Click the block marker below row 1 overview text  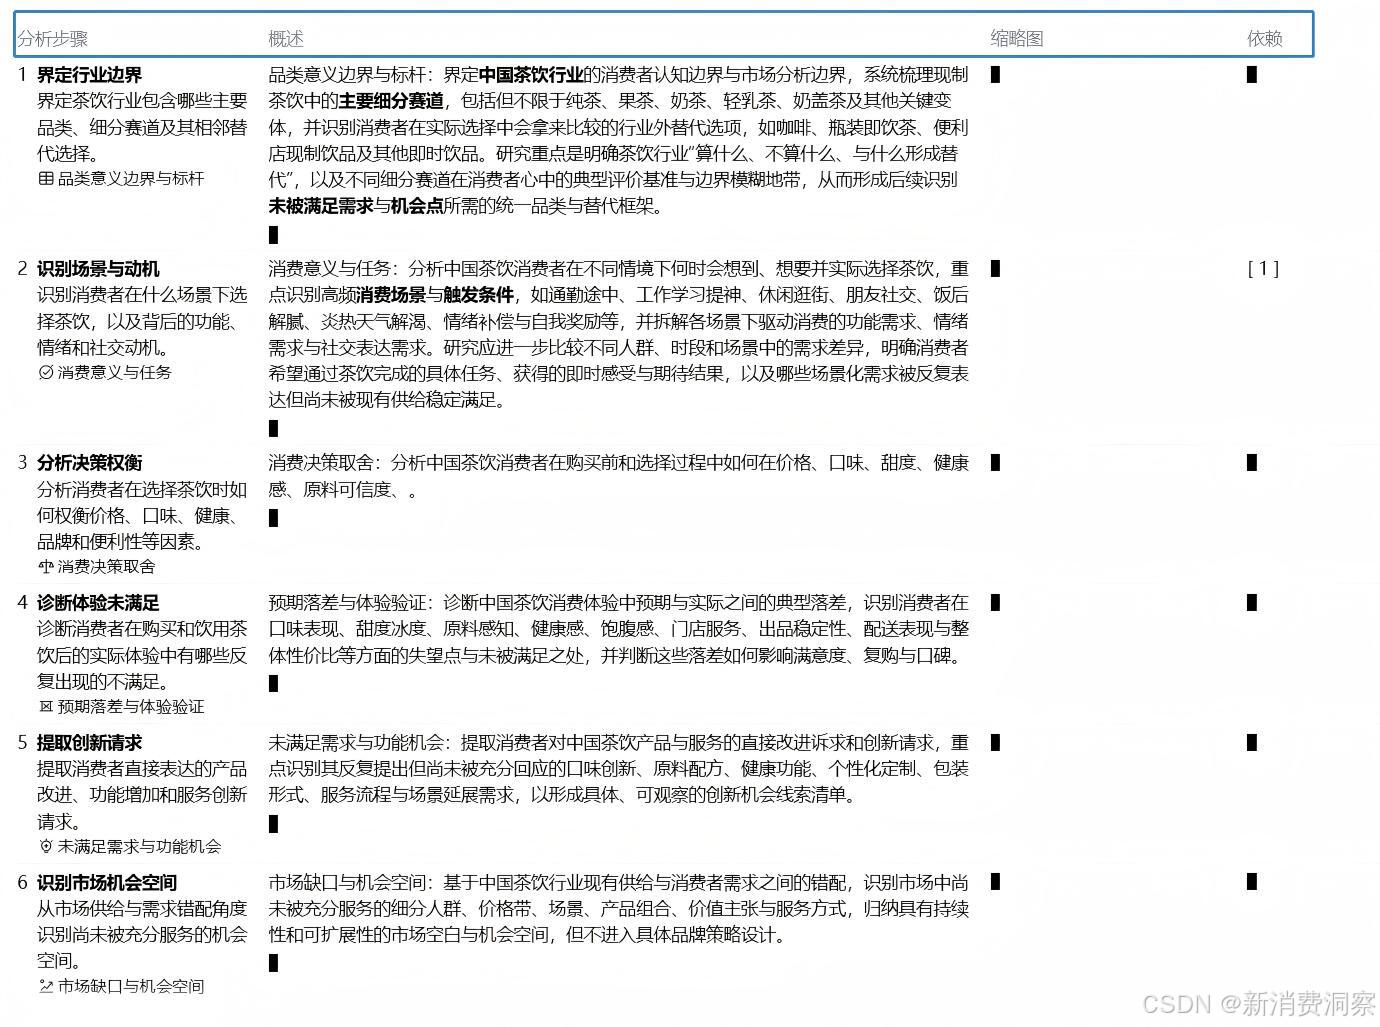pos(274,235)
